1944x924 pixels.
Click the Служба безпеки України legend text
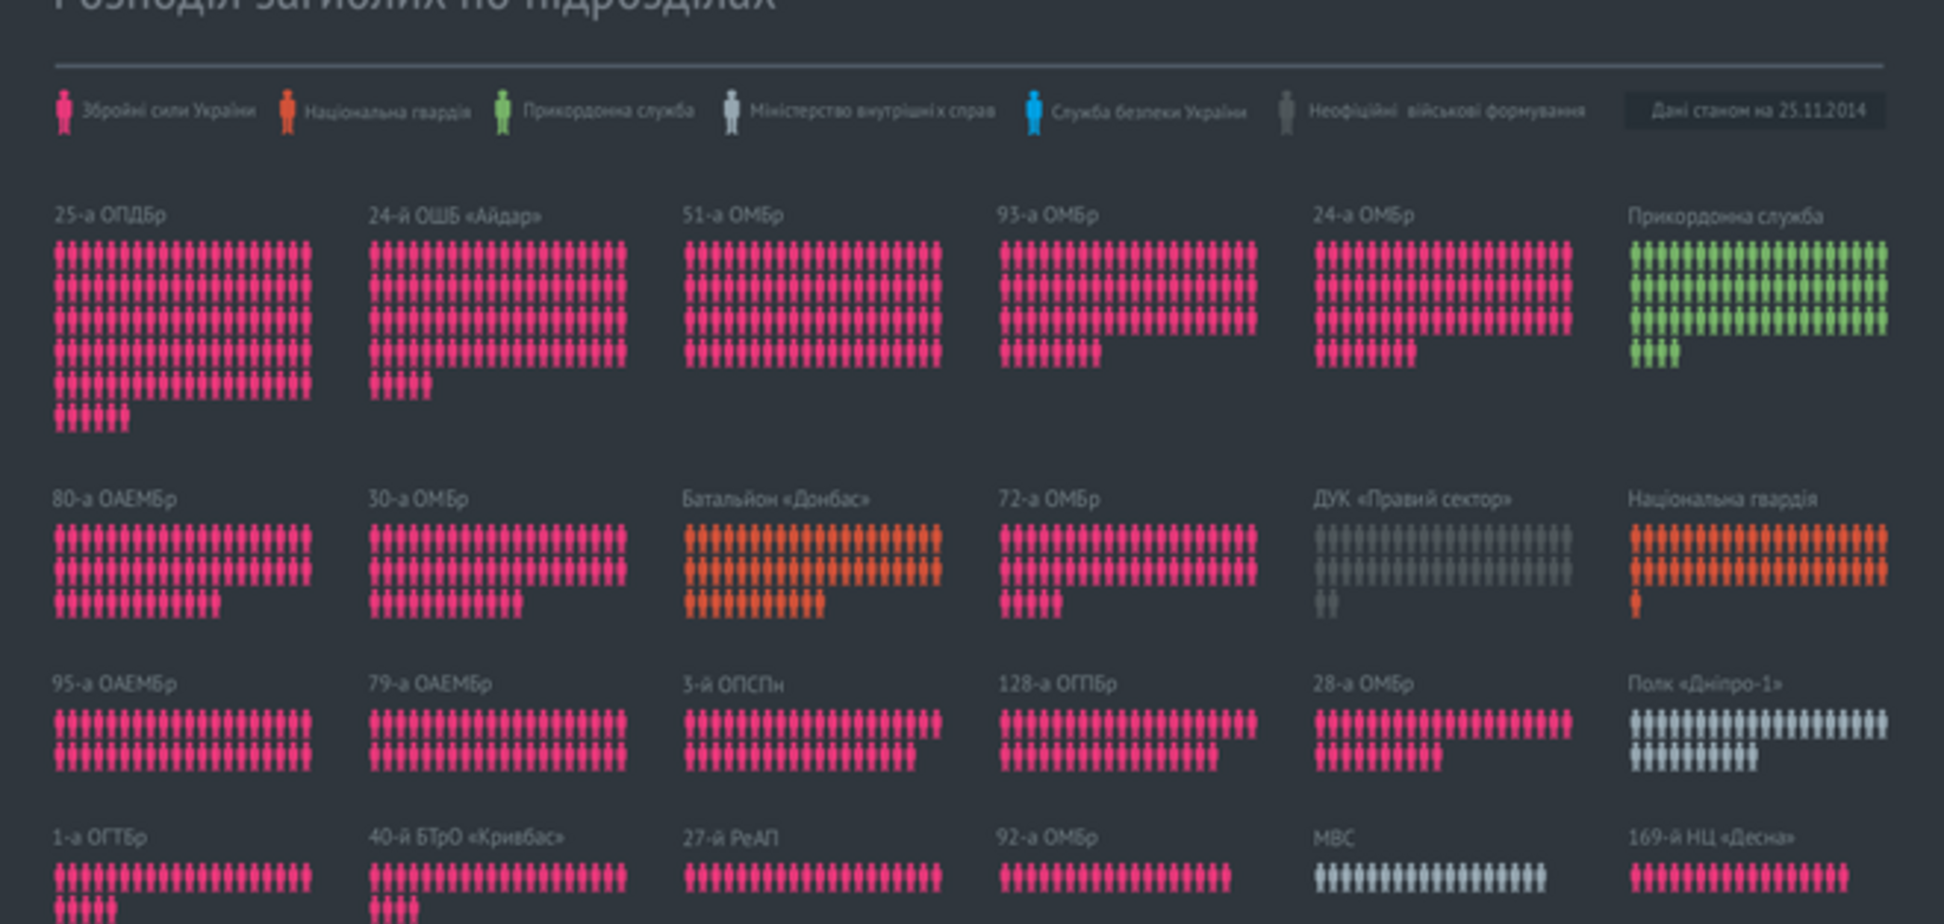coord(1148,112)
